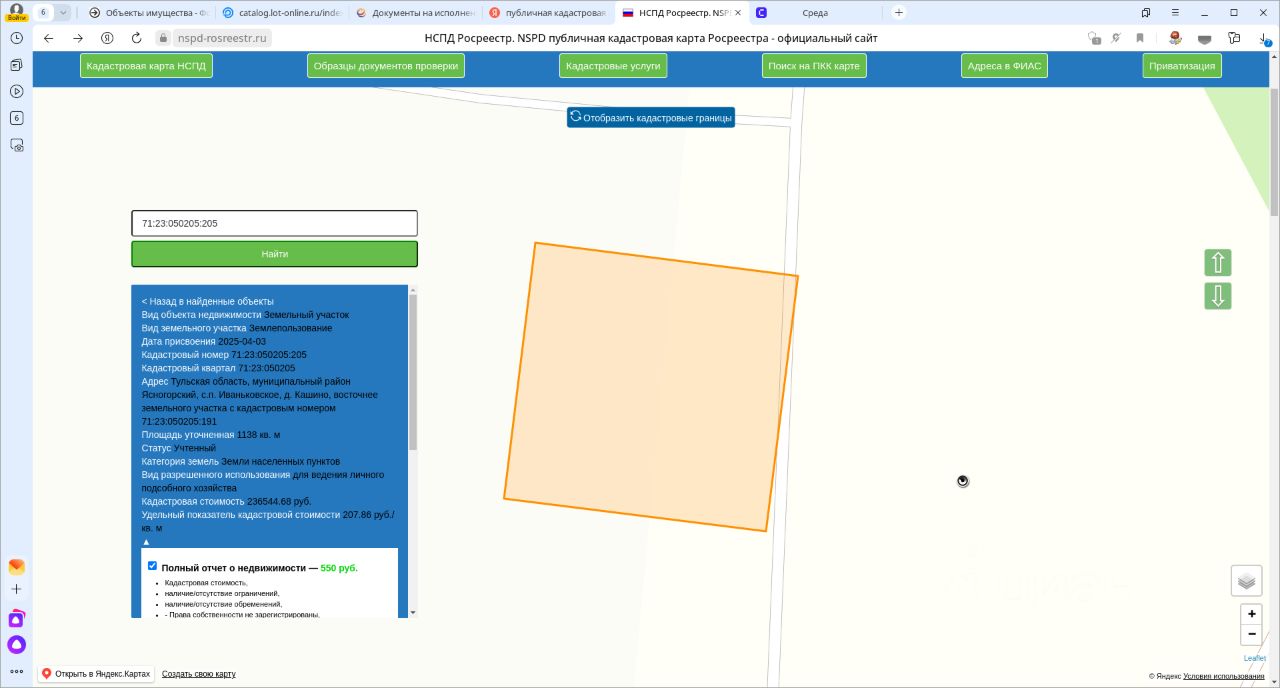The width and height of the screenshot is (1280, 688).
Task: Open Адреса в ФИАС
Action: click(x=1004, y=66)
